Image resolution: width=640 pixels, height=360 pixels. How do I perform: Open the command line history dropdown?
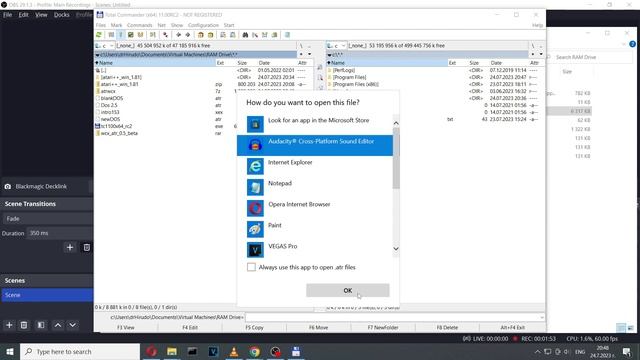(x=542, y=317)
